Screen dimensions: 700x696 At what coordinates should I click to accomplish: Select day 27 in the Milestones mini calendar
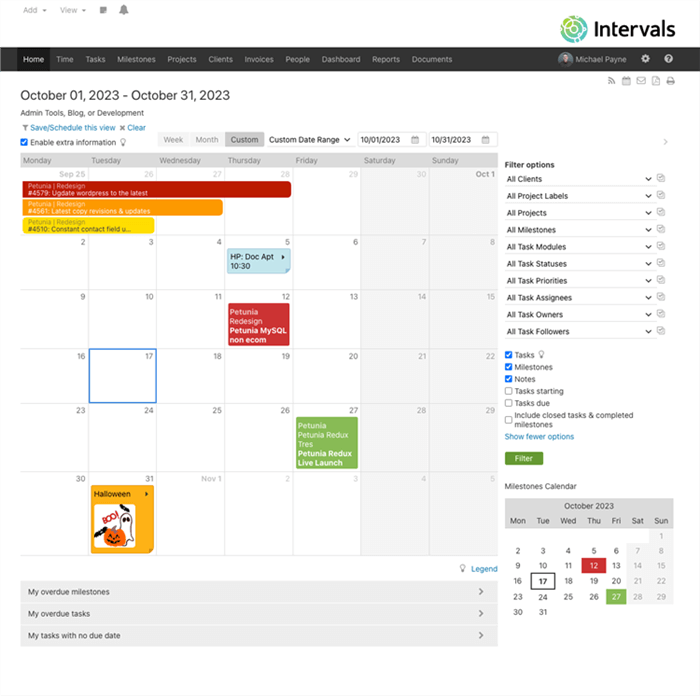point(616,596)
